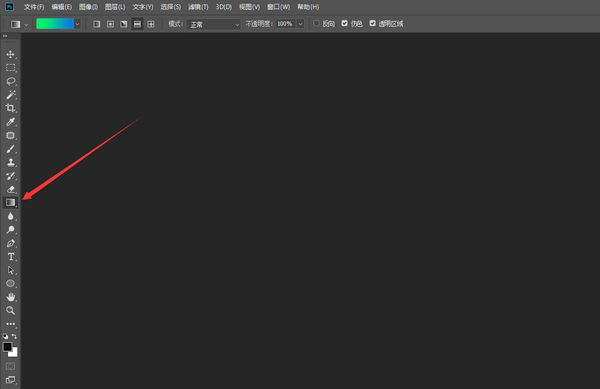Choose the Eyedropper tool

[10, 122]
